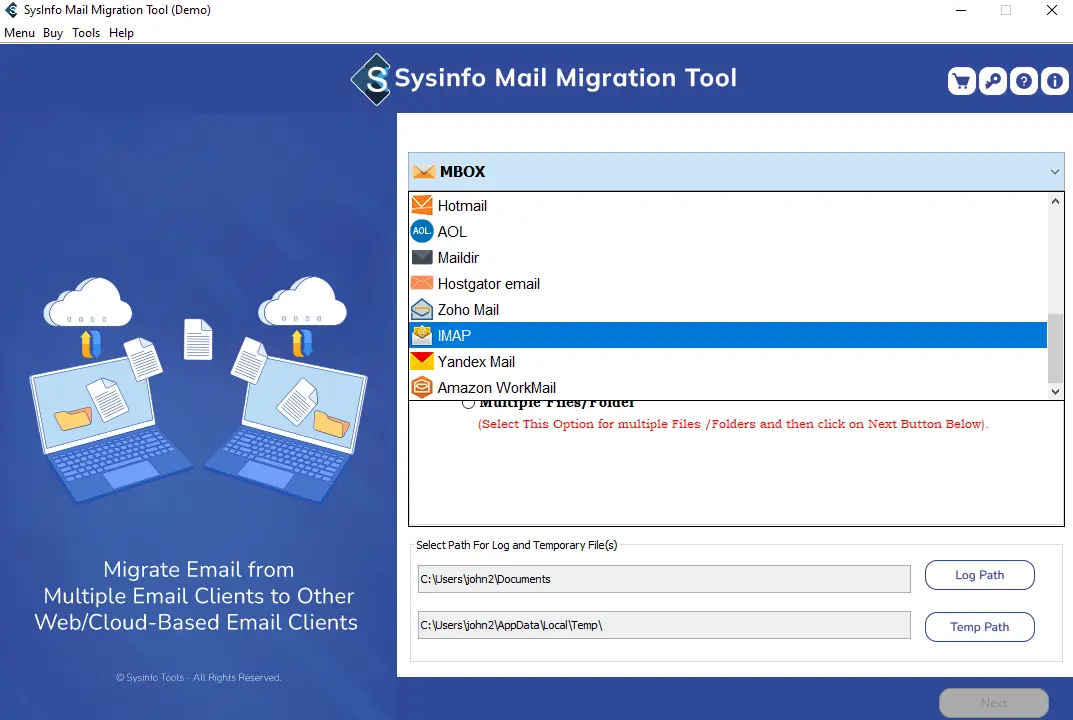Open the Buy menu
Image resolution: width=1073 pixels, height=720 pixels.
53,33
